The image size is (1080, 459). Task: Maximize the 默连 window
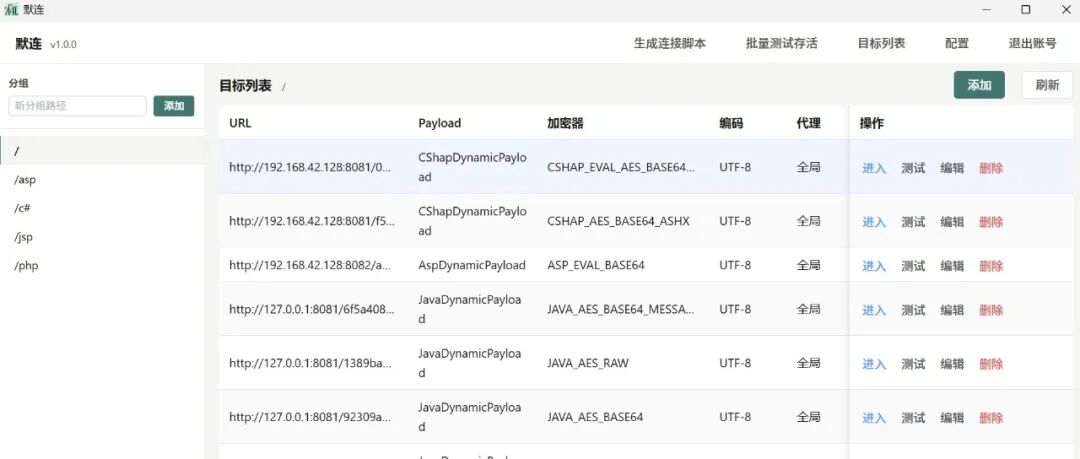coord(1026,10)
